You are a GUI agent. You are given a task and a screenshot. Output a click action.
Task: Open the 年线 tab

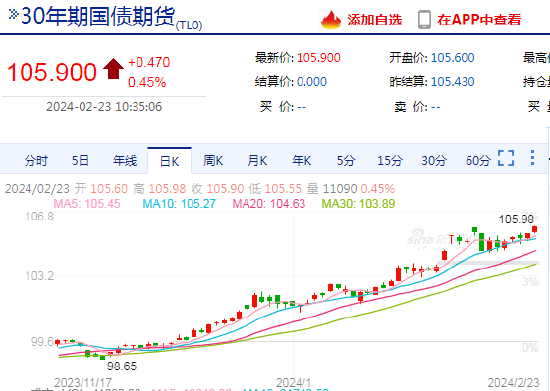tap(125, 161)
